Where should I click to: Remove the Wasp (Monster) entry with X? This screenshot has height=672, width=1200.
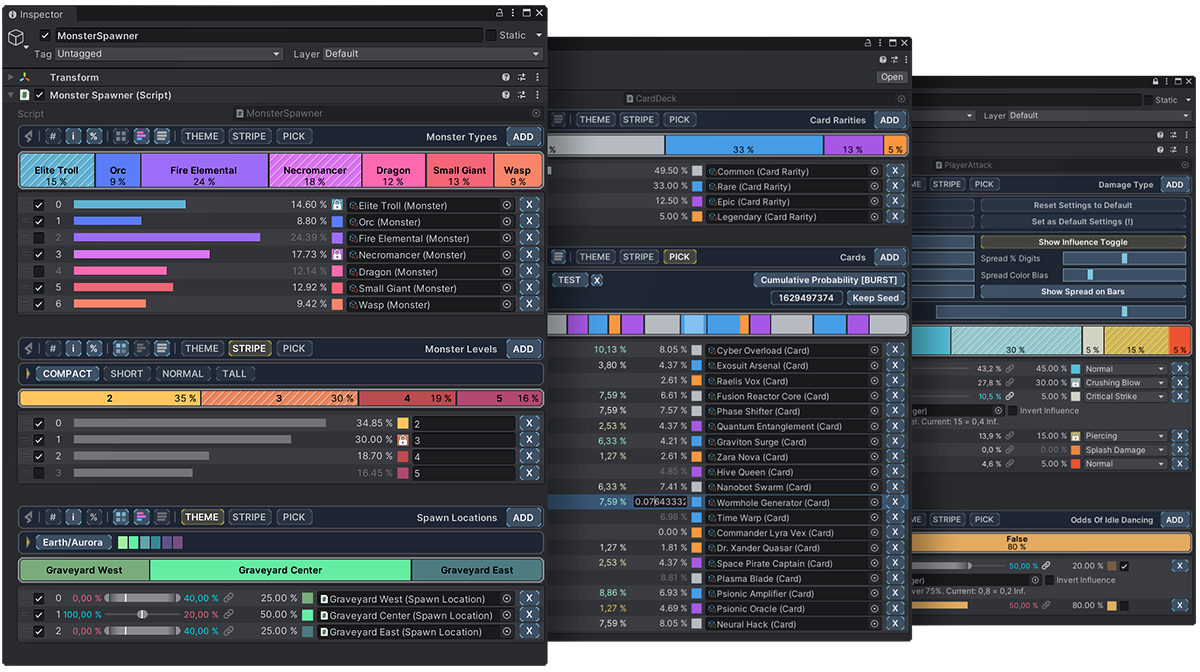529,304
